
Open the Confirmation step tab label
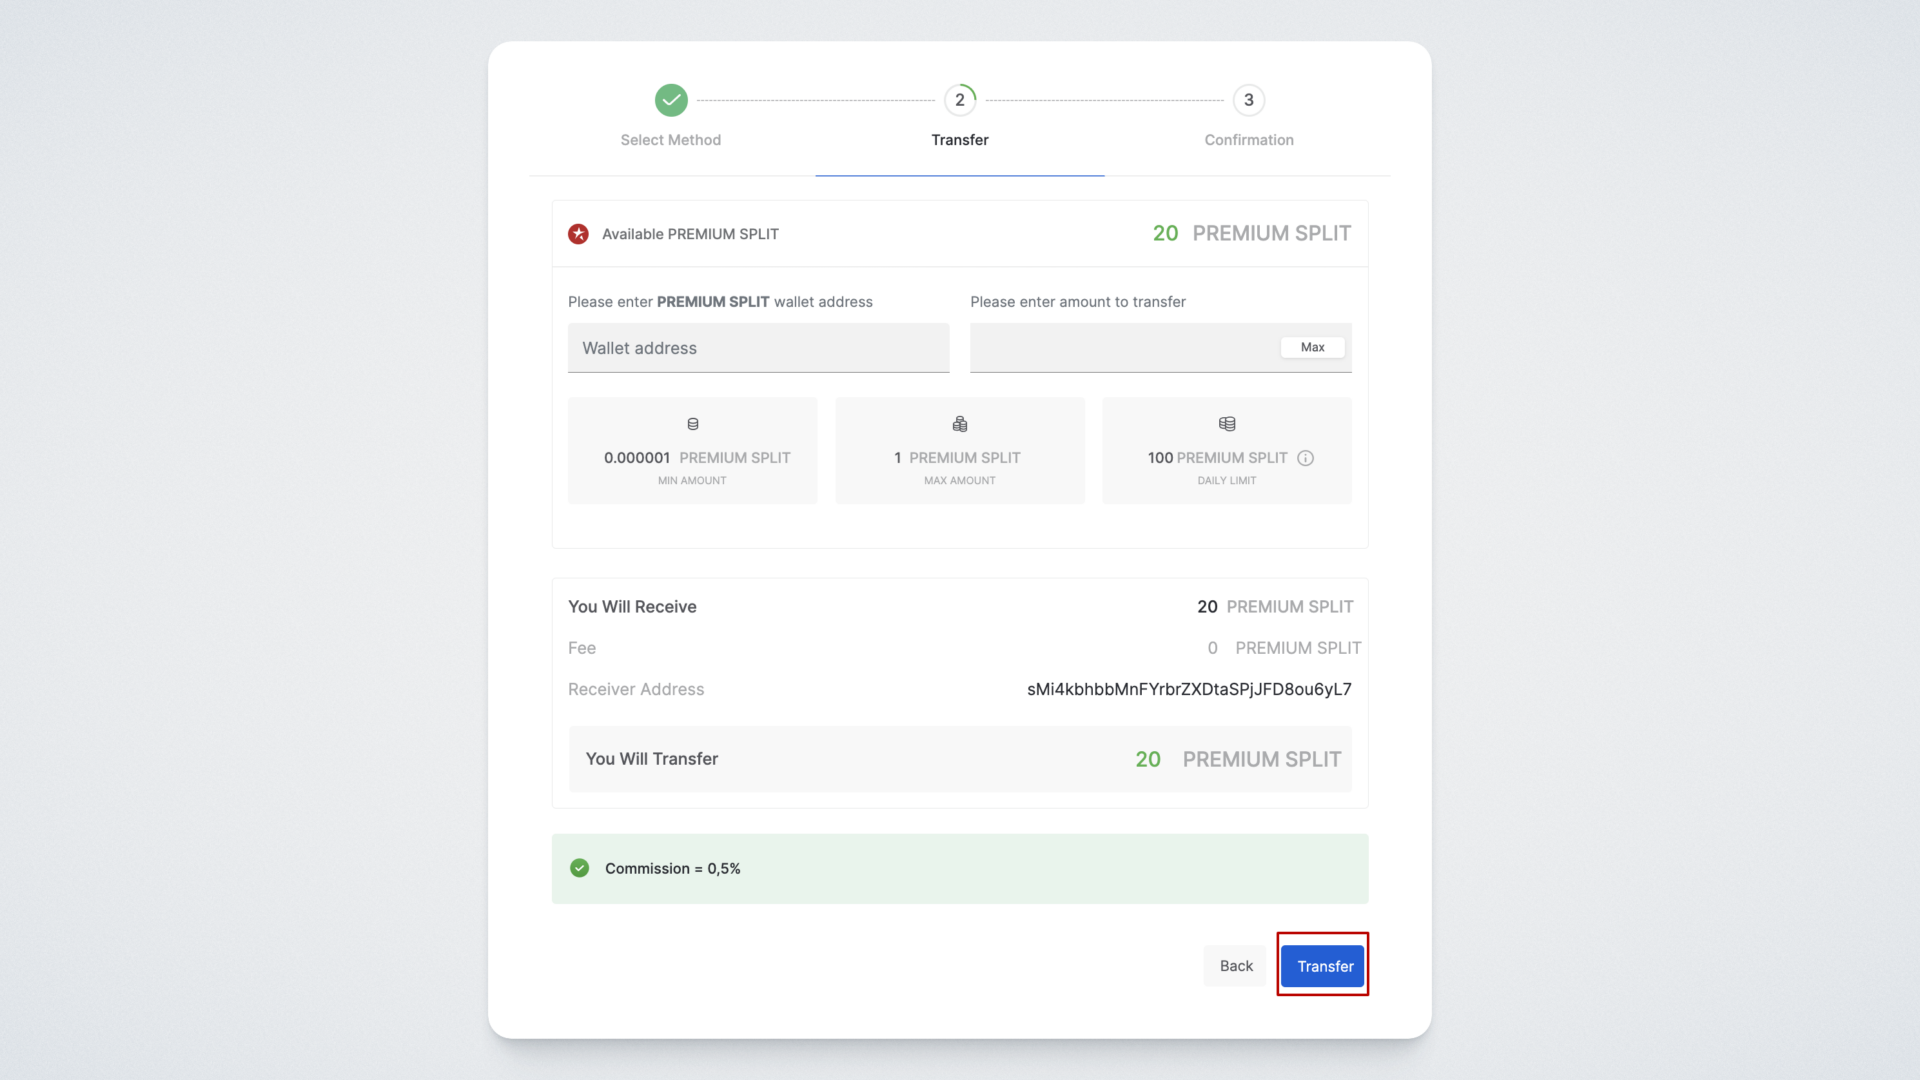[1248, 140]
